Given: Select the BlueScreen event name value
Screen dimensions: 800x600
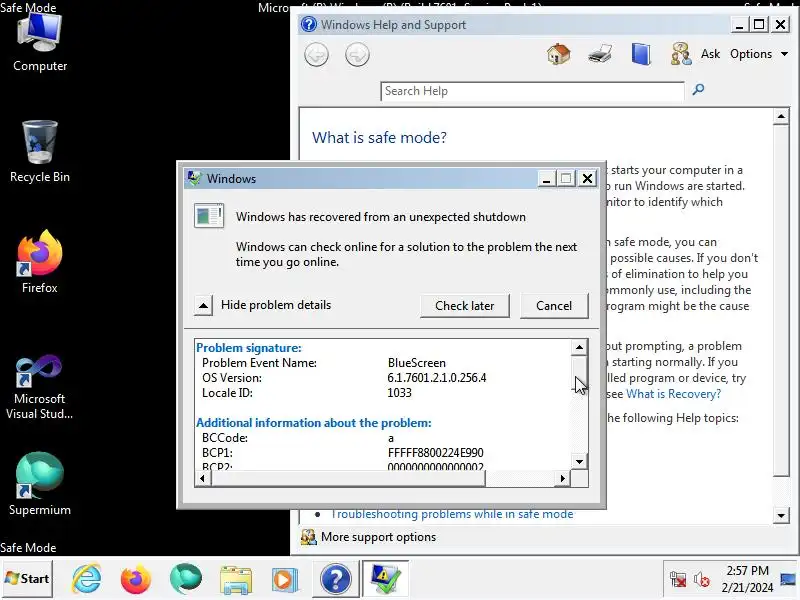Looking at the screenshot, I should click(x=416, y=363).
